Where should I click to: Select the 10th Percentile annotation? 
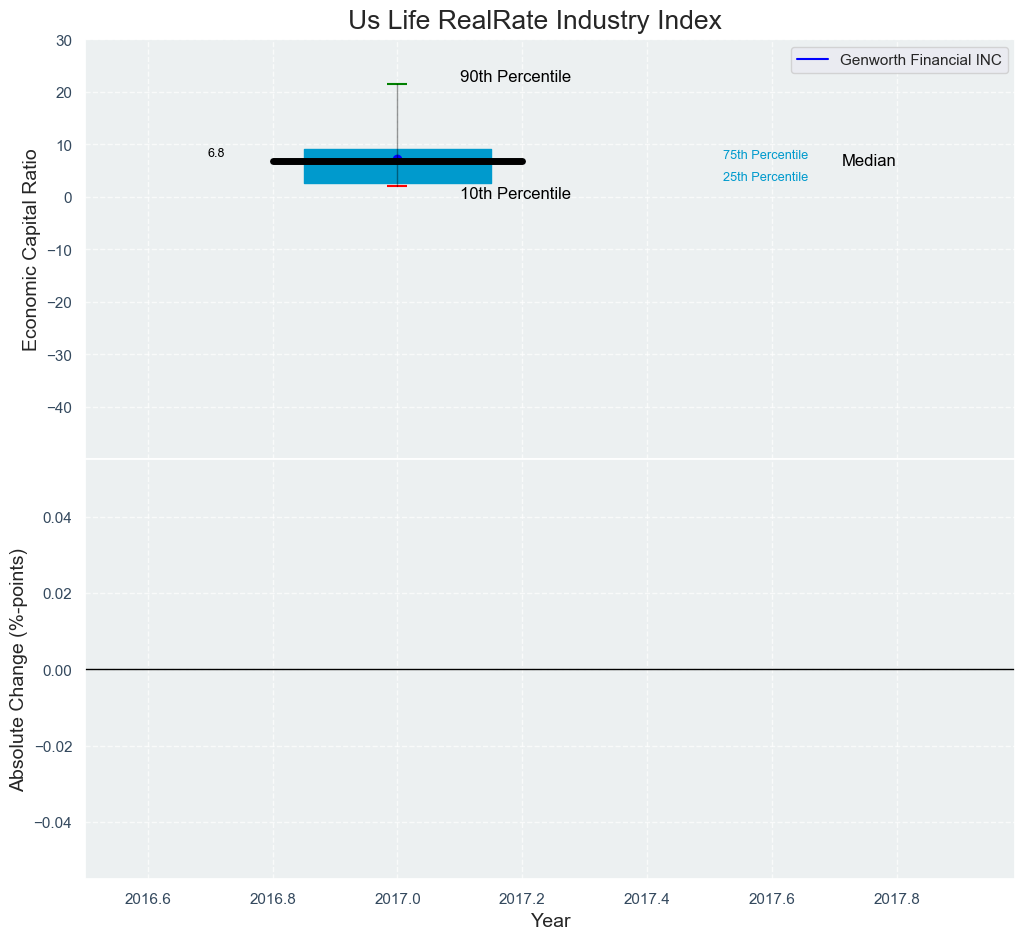(x=515, y=194)
